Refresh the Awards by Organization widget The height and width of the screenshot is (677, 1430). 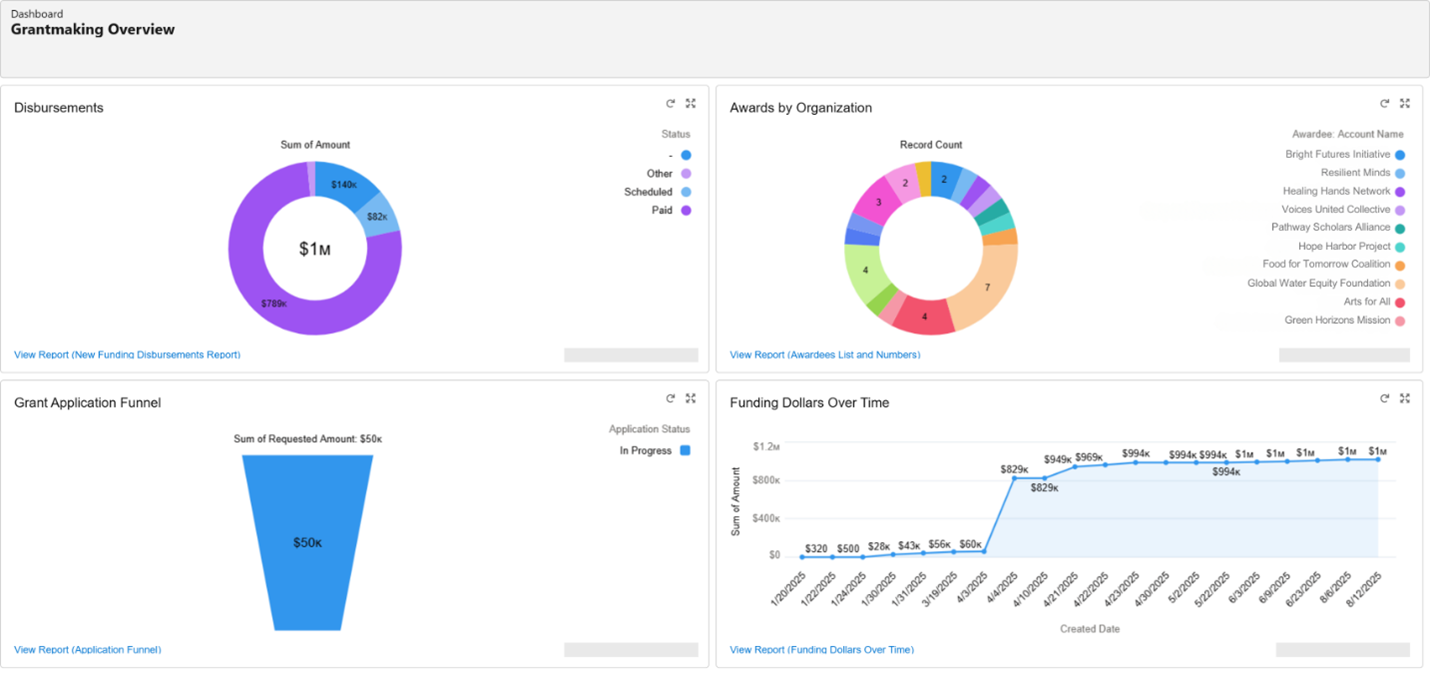pos(1384,103)
